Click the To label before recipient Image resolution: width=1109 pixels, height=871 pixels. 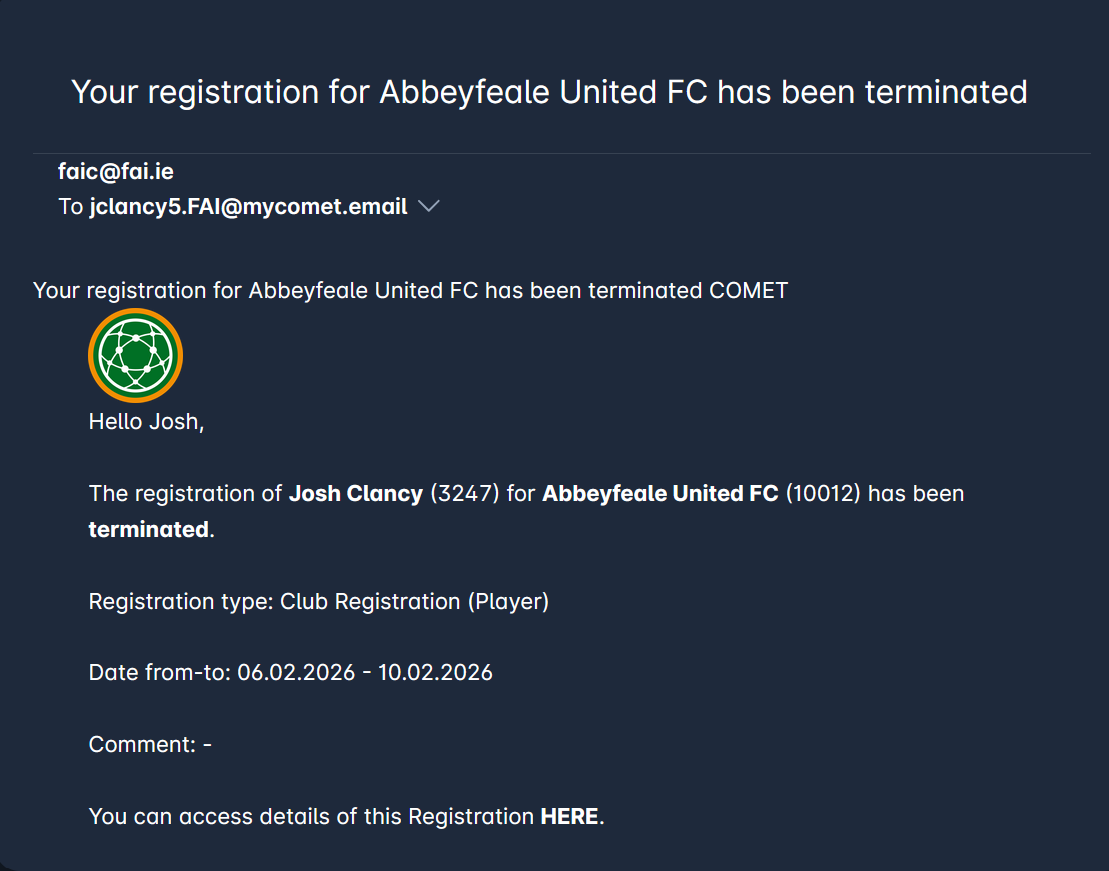coord(70,207)
